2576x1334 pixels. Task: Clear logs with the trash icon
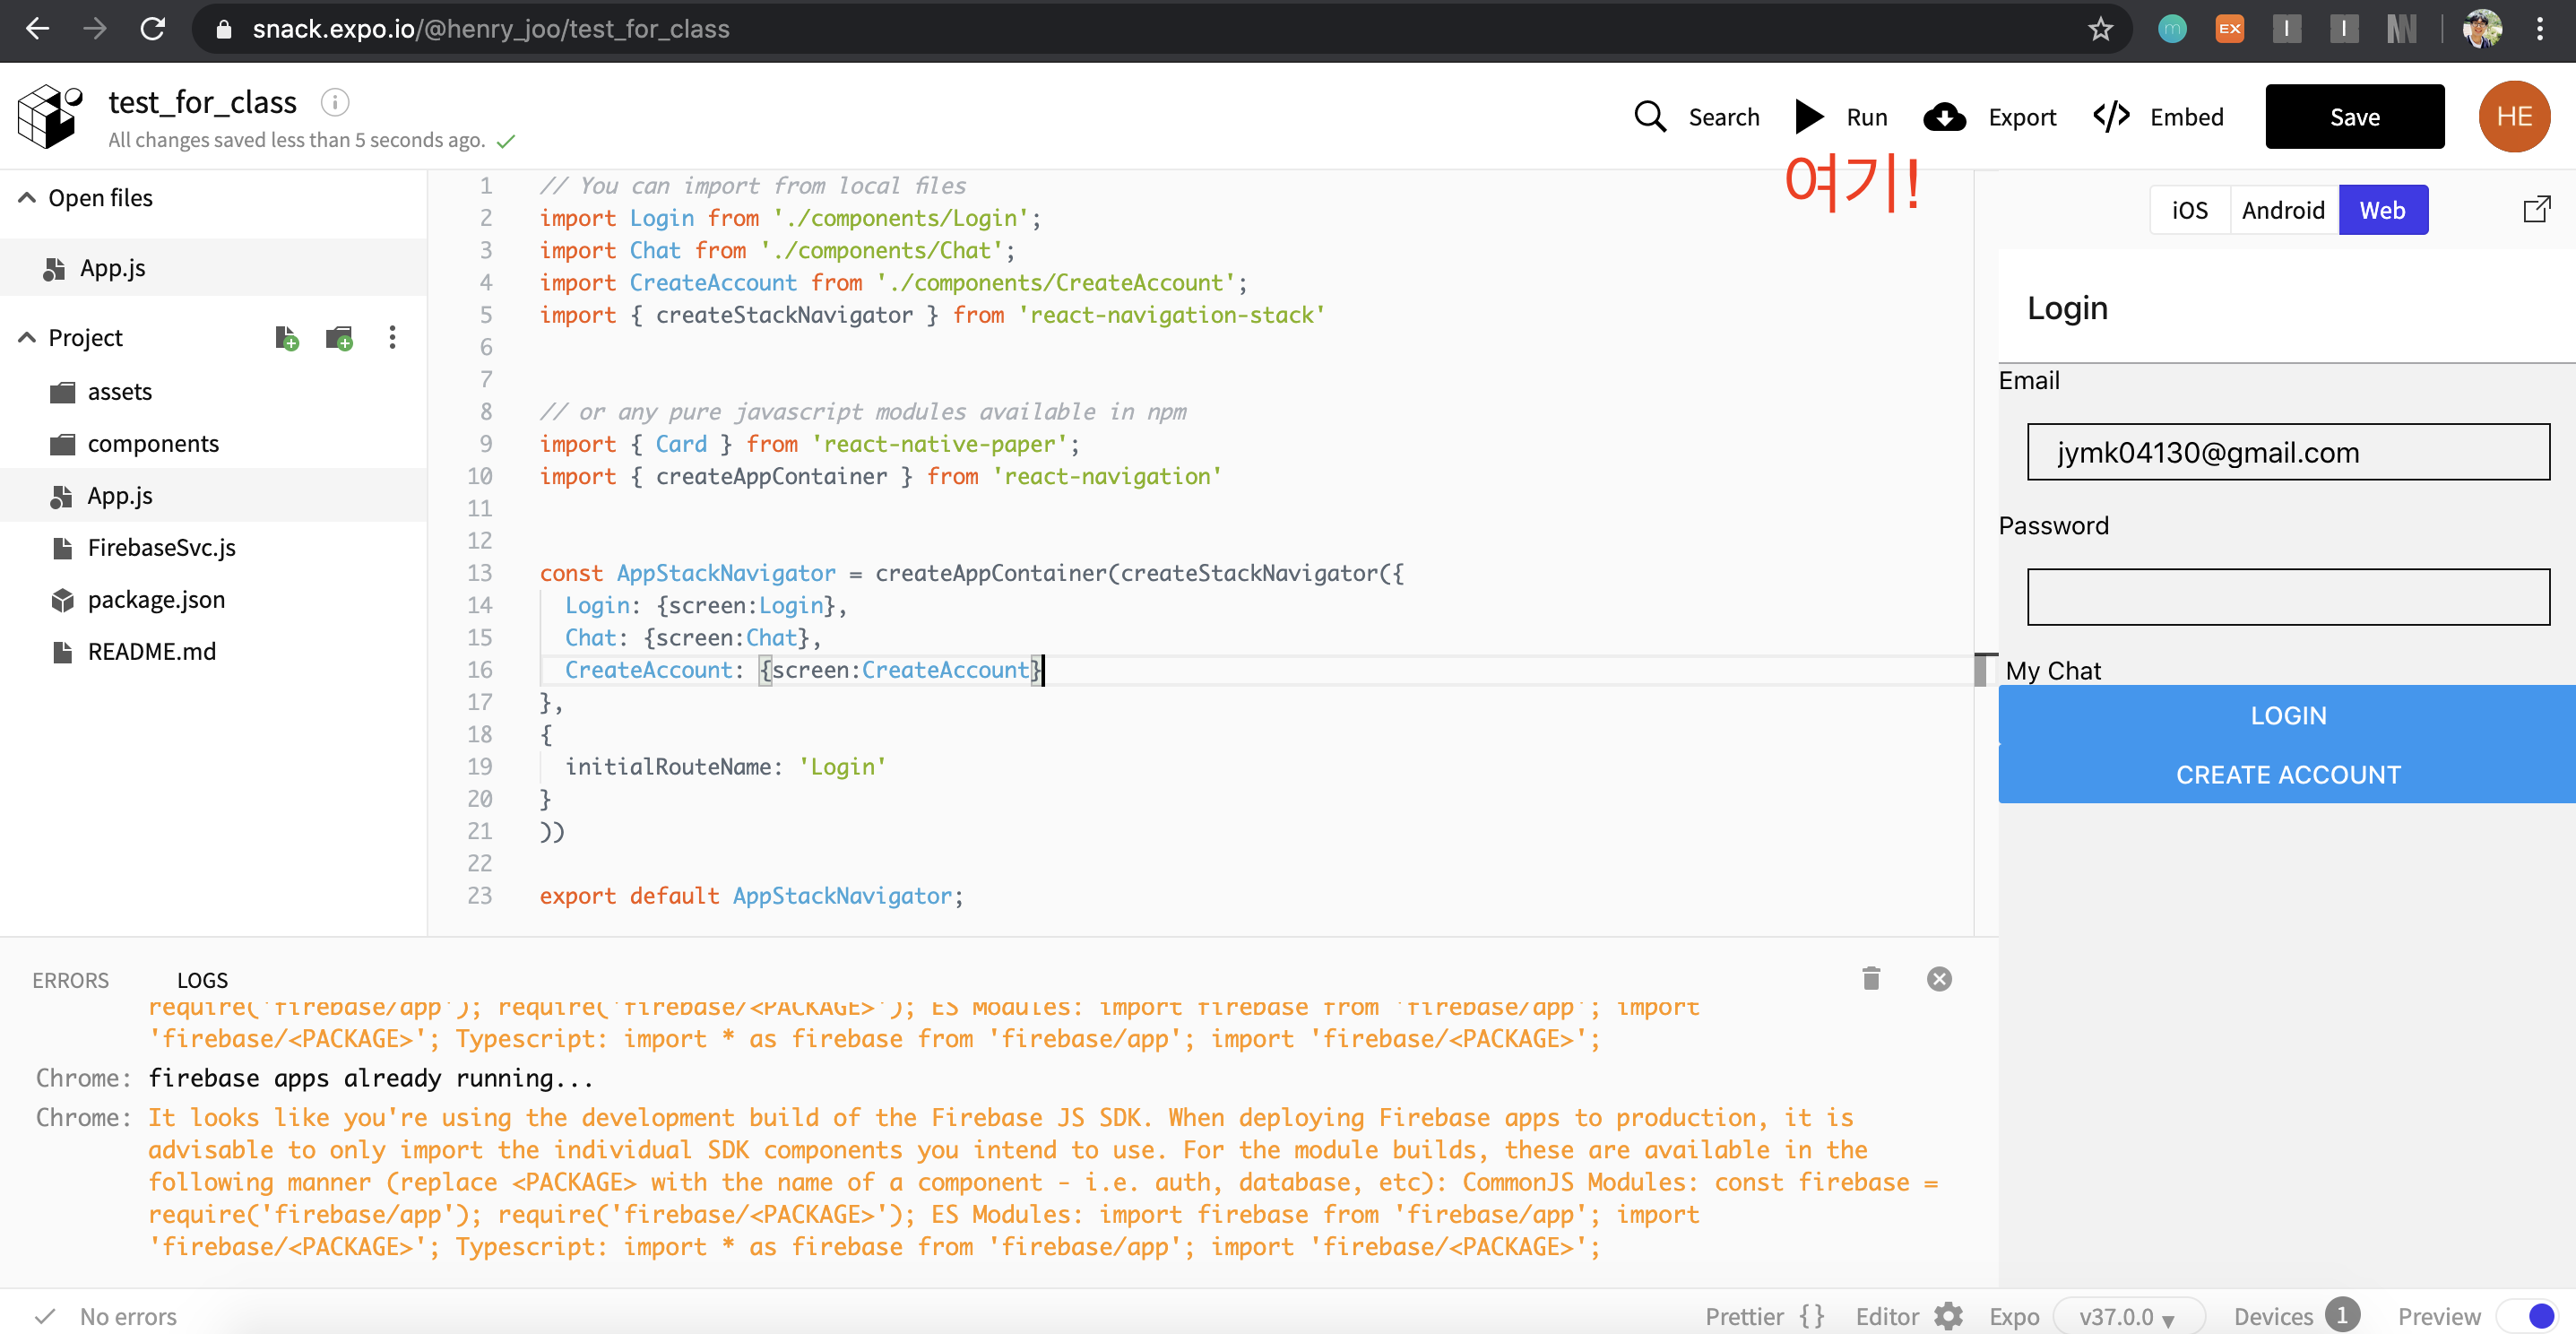point(1871,978)
